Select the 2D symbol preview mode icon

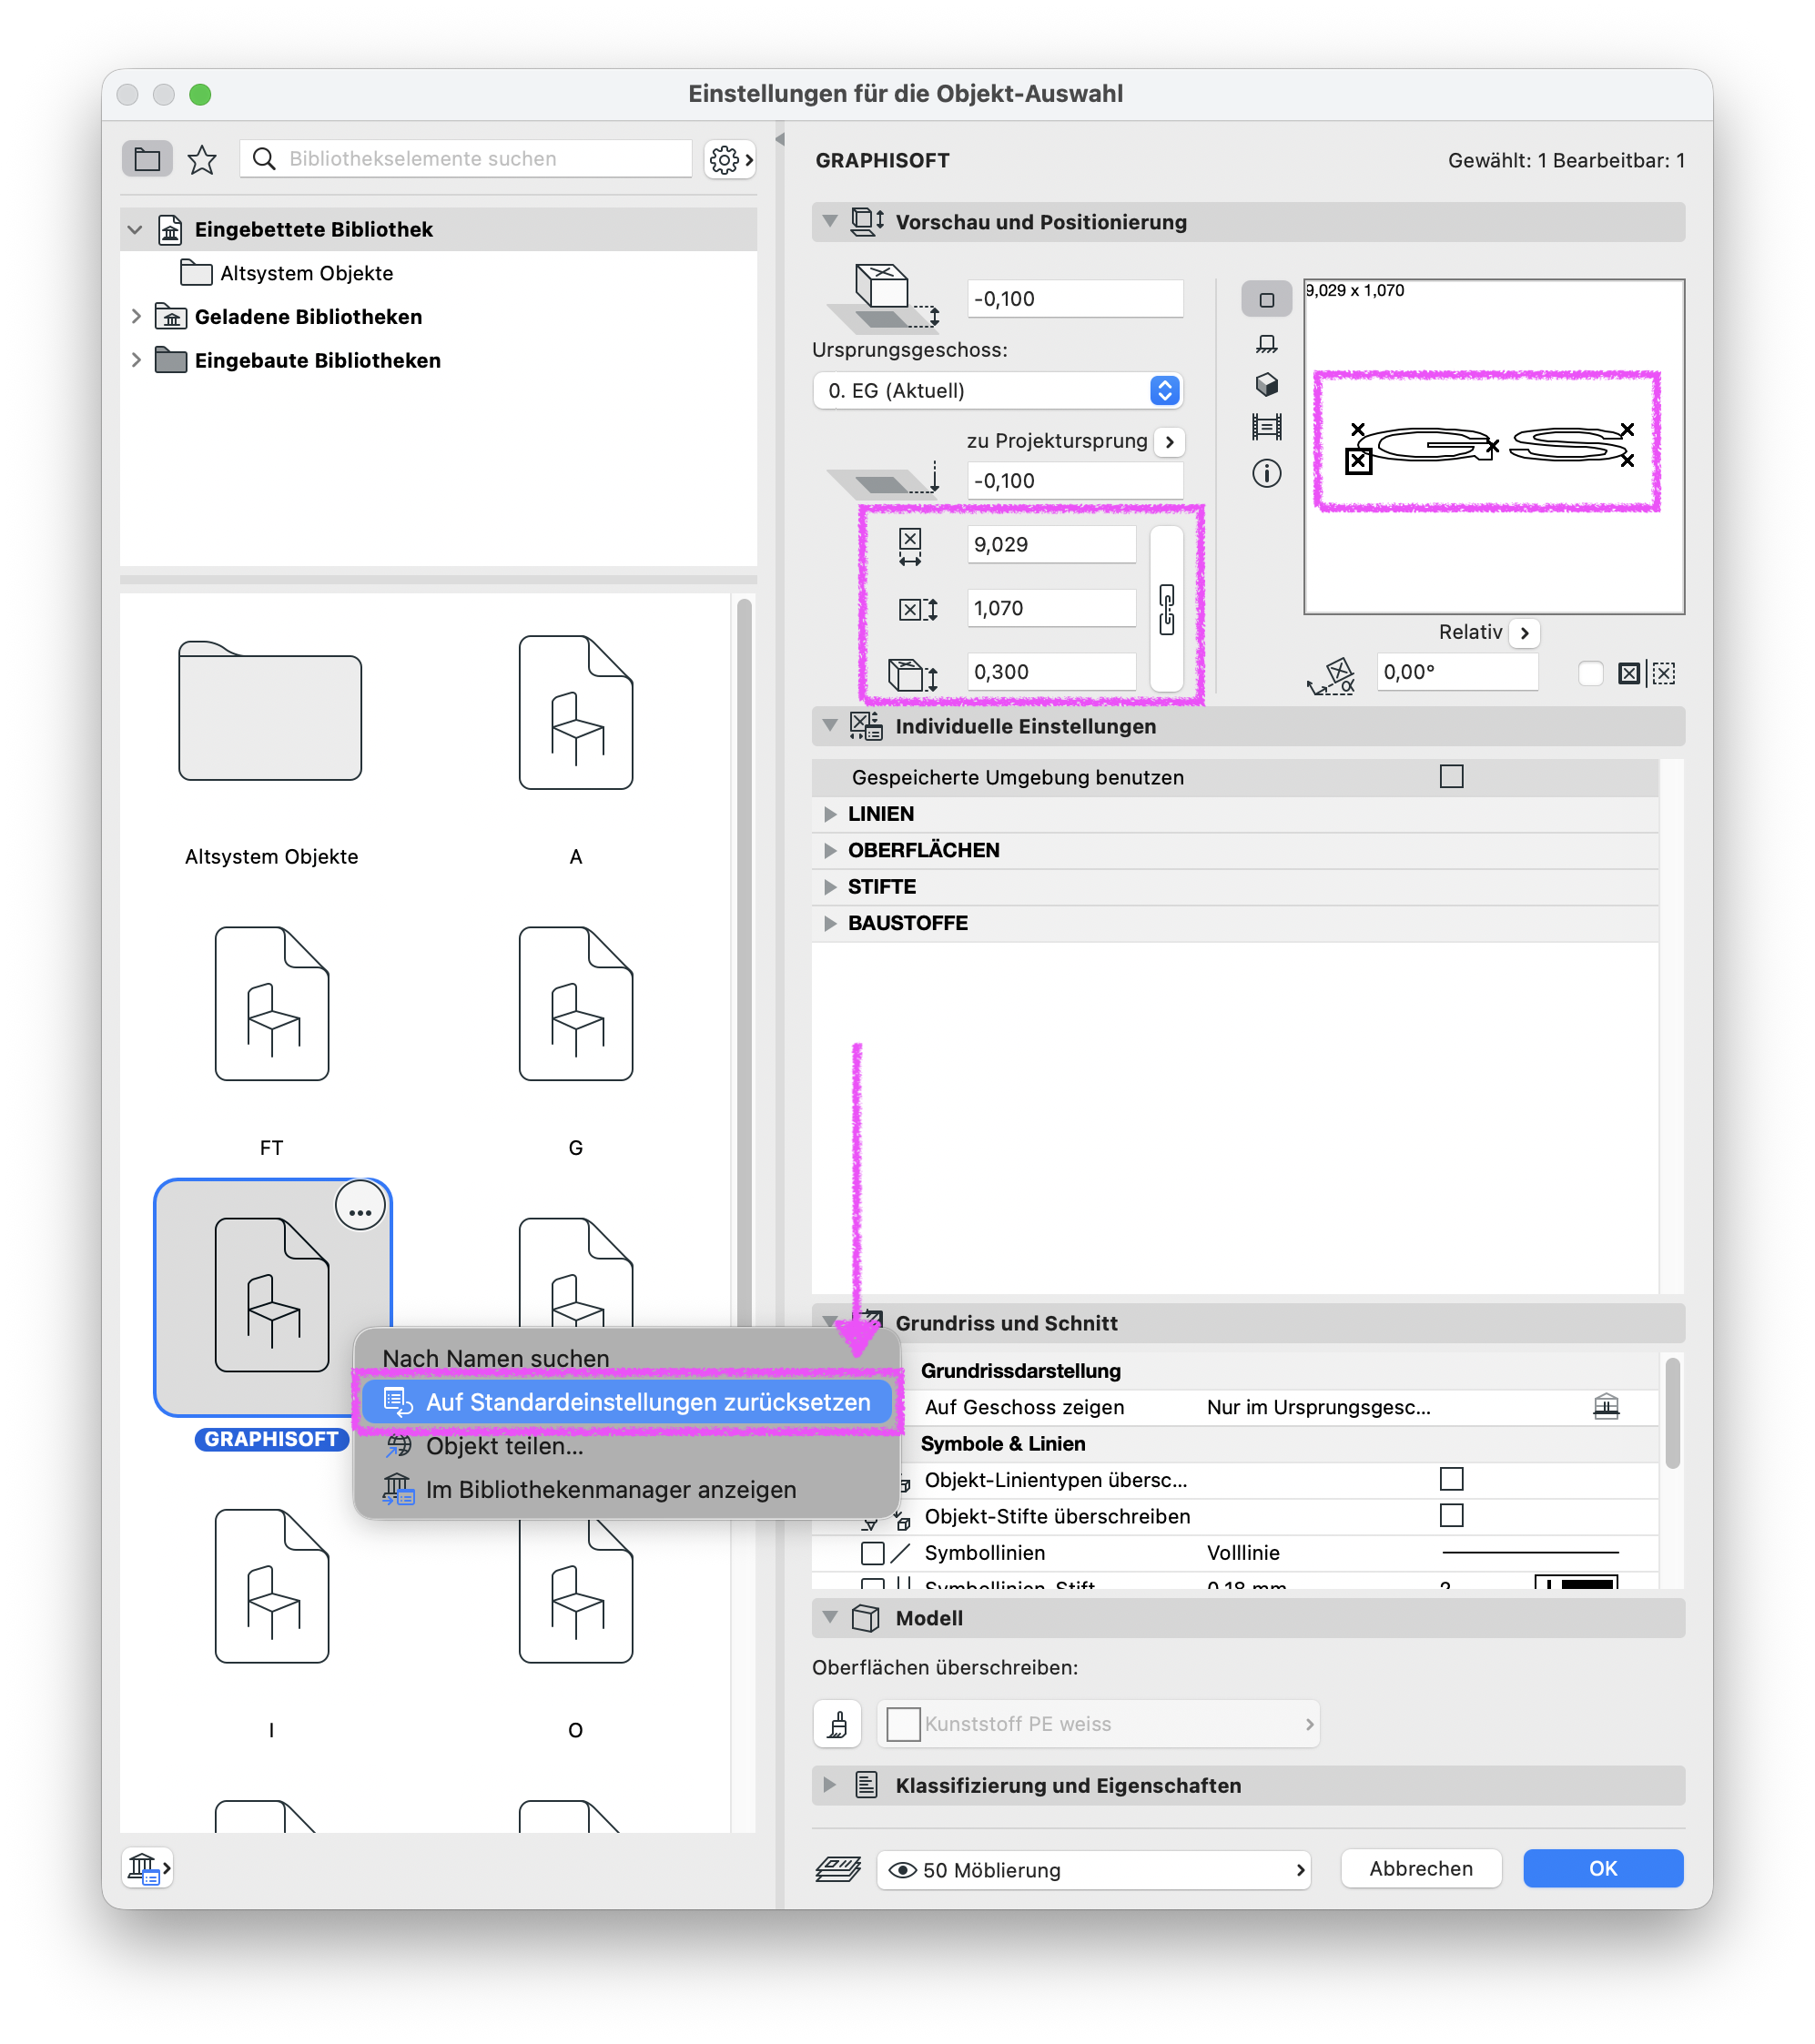1266,300
